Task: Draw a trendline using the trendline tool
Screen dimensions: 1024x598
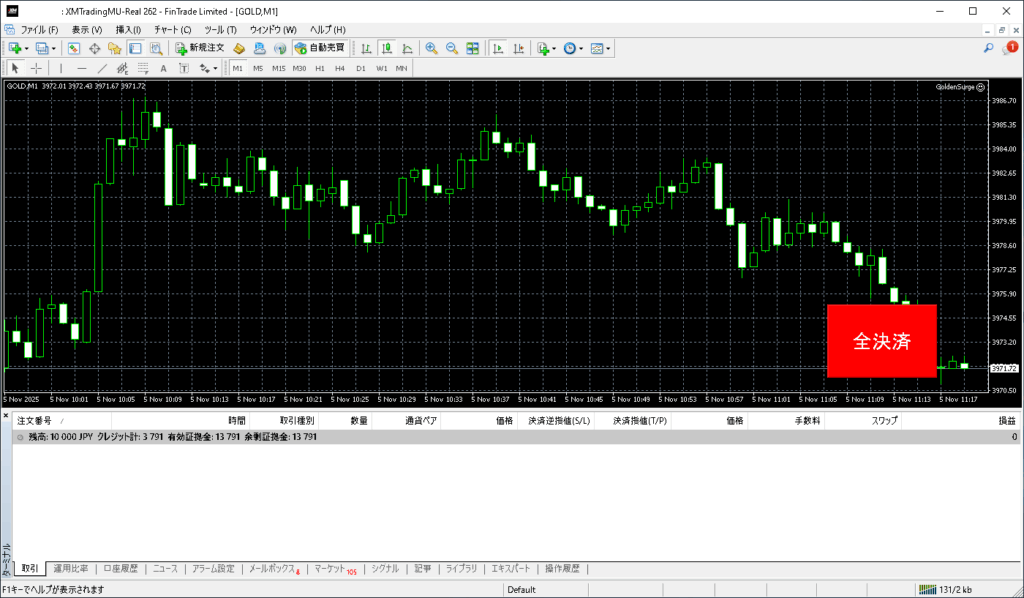Action: coord(103,68)
